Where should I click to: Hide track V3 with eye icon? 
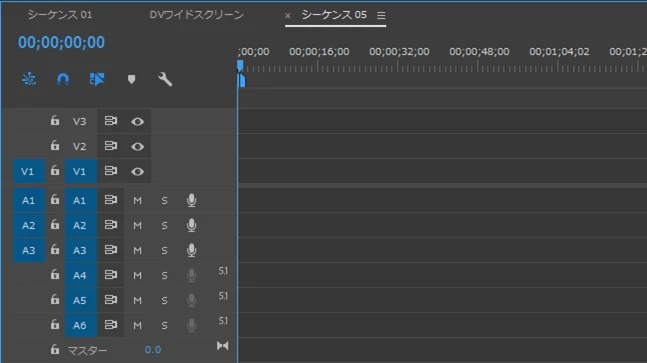point(137,122)
